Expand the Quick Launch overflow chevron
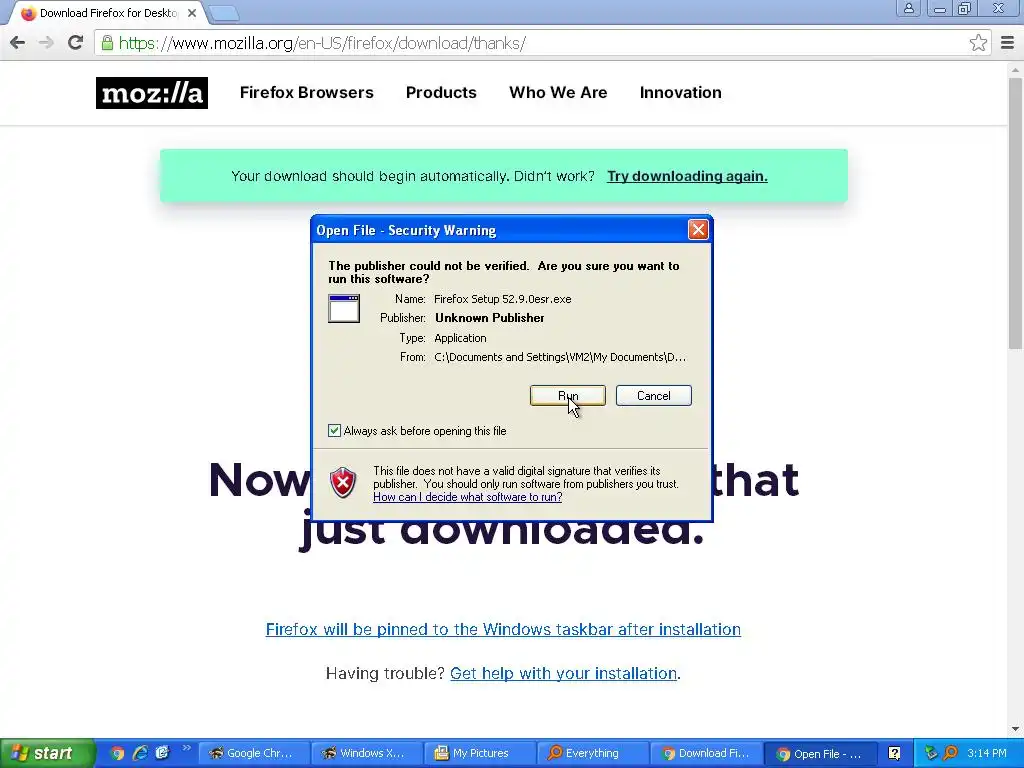Viewport: 1024px width, 768px height. point(187,748)
